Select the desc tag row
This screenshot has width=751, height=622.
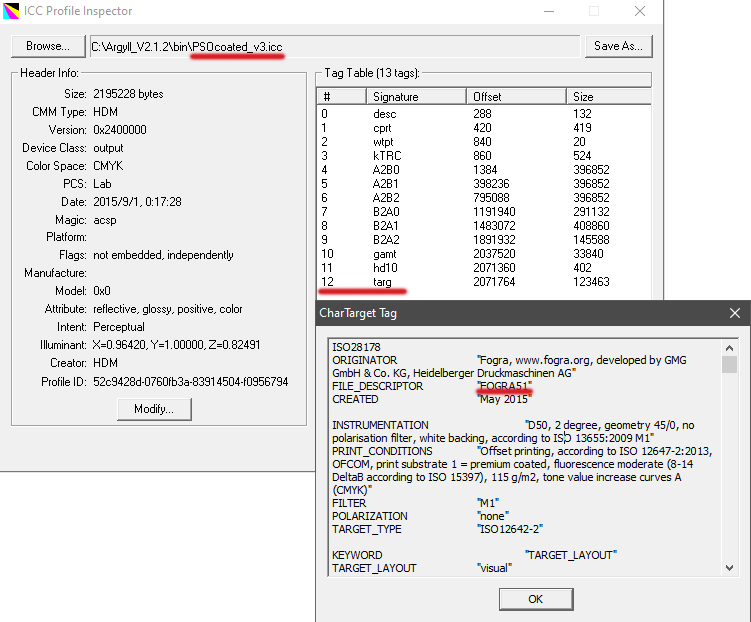coord(385,114)
